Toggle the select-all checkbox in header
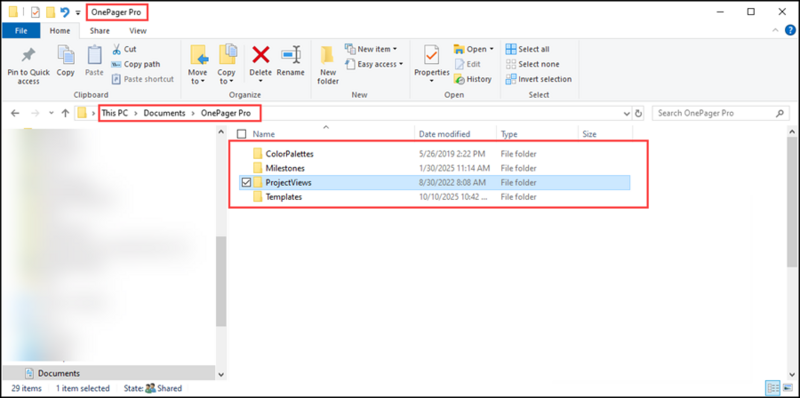The width and height of the screenshot is (800, 398). point(242,134)
